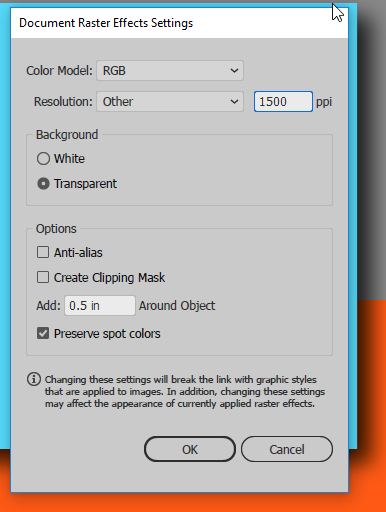The width and height of the screenshot is (386, 512).
Task: Click the White option text label
Action: [69, 159]
